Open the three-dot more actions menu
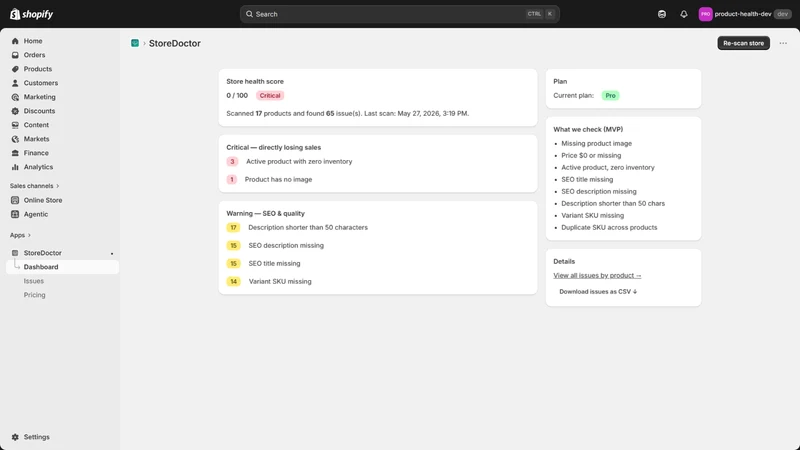Image resolution: width=800 pixels, height=450 pixels. point(783,43)
